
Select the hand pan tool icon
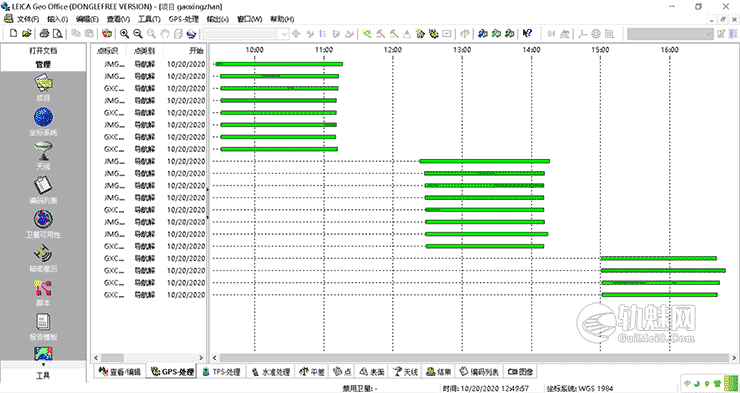(x=164, y=33)
